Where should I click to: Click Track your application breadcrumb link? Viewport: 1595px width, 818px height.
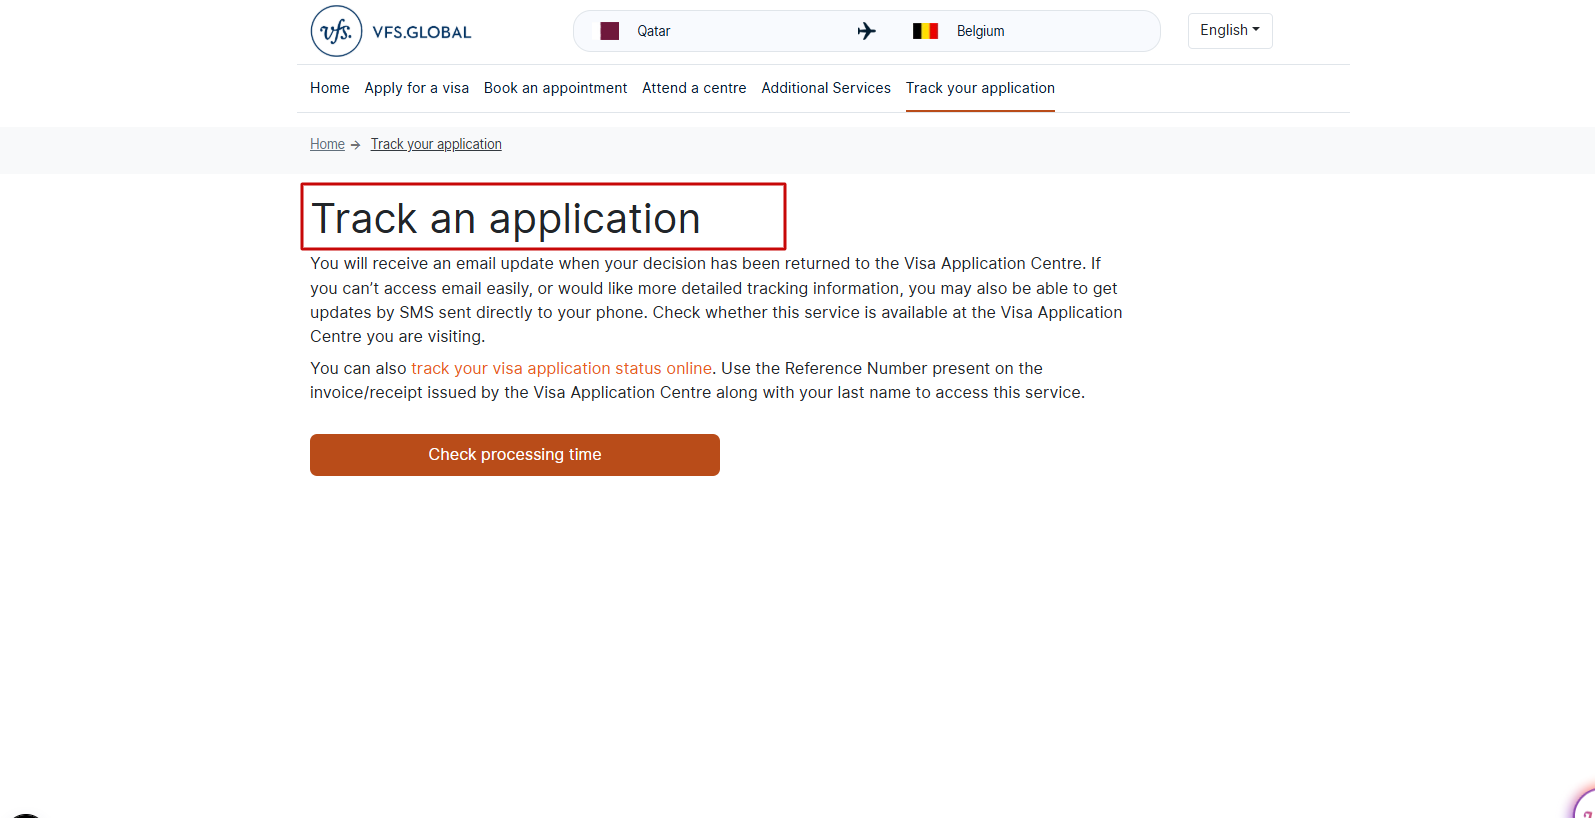[436, 144]
